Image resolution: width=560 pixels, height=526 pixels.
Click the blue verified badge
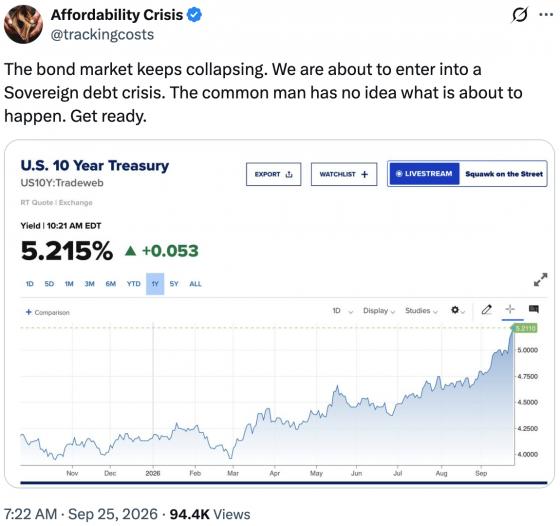(195, 15)
